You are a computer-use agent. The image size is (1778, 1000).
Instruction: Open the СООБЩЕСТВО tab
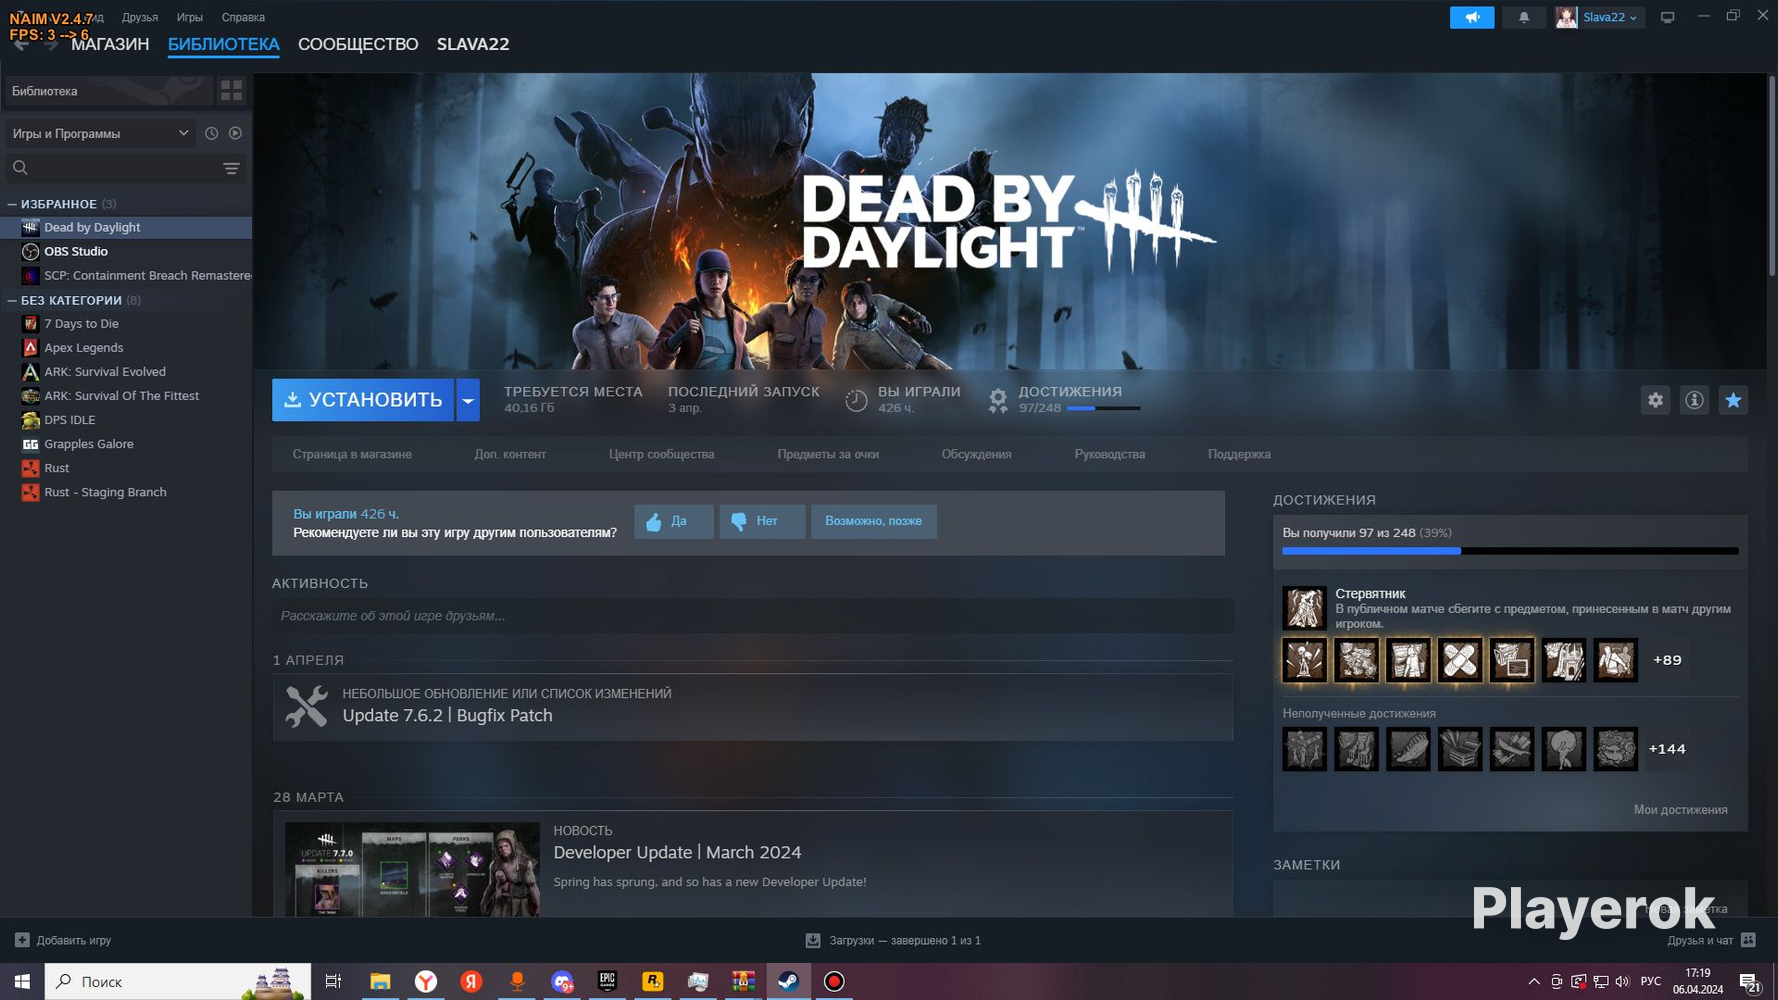click(358, 44)
